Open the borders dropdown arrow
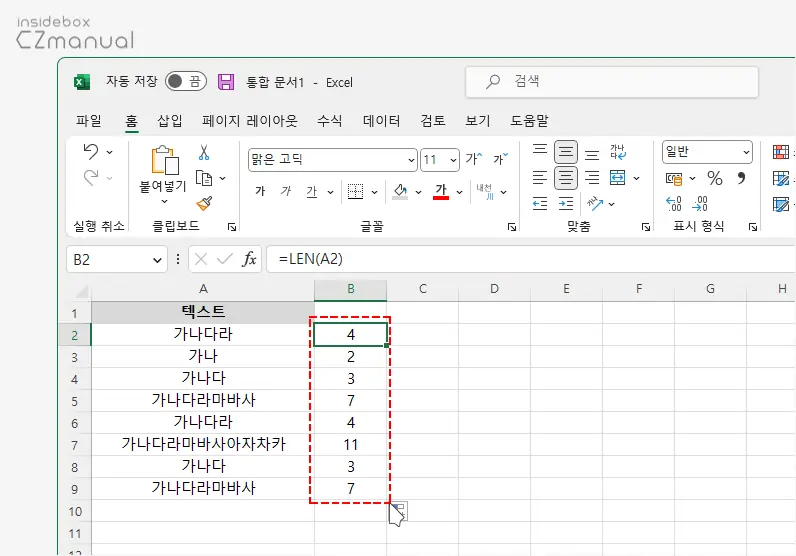 click(x=375, y=192)
